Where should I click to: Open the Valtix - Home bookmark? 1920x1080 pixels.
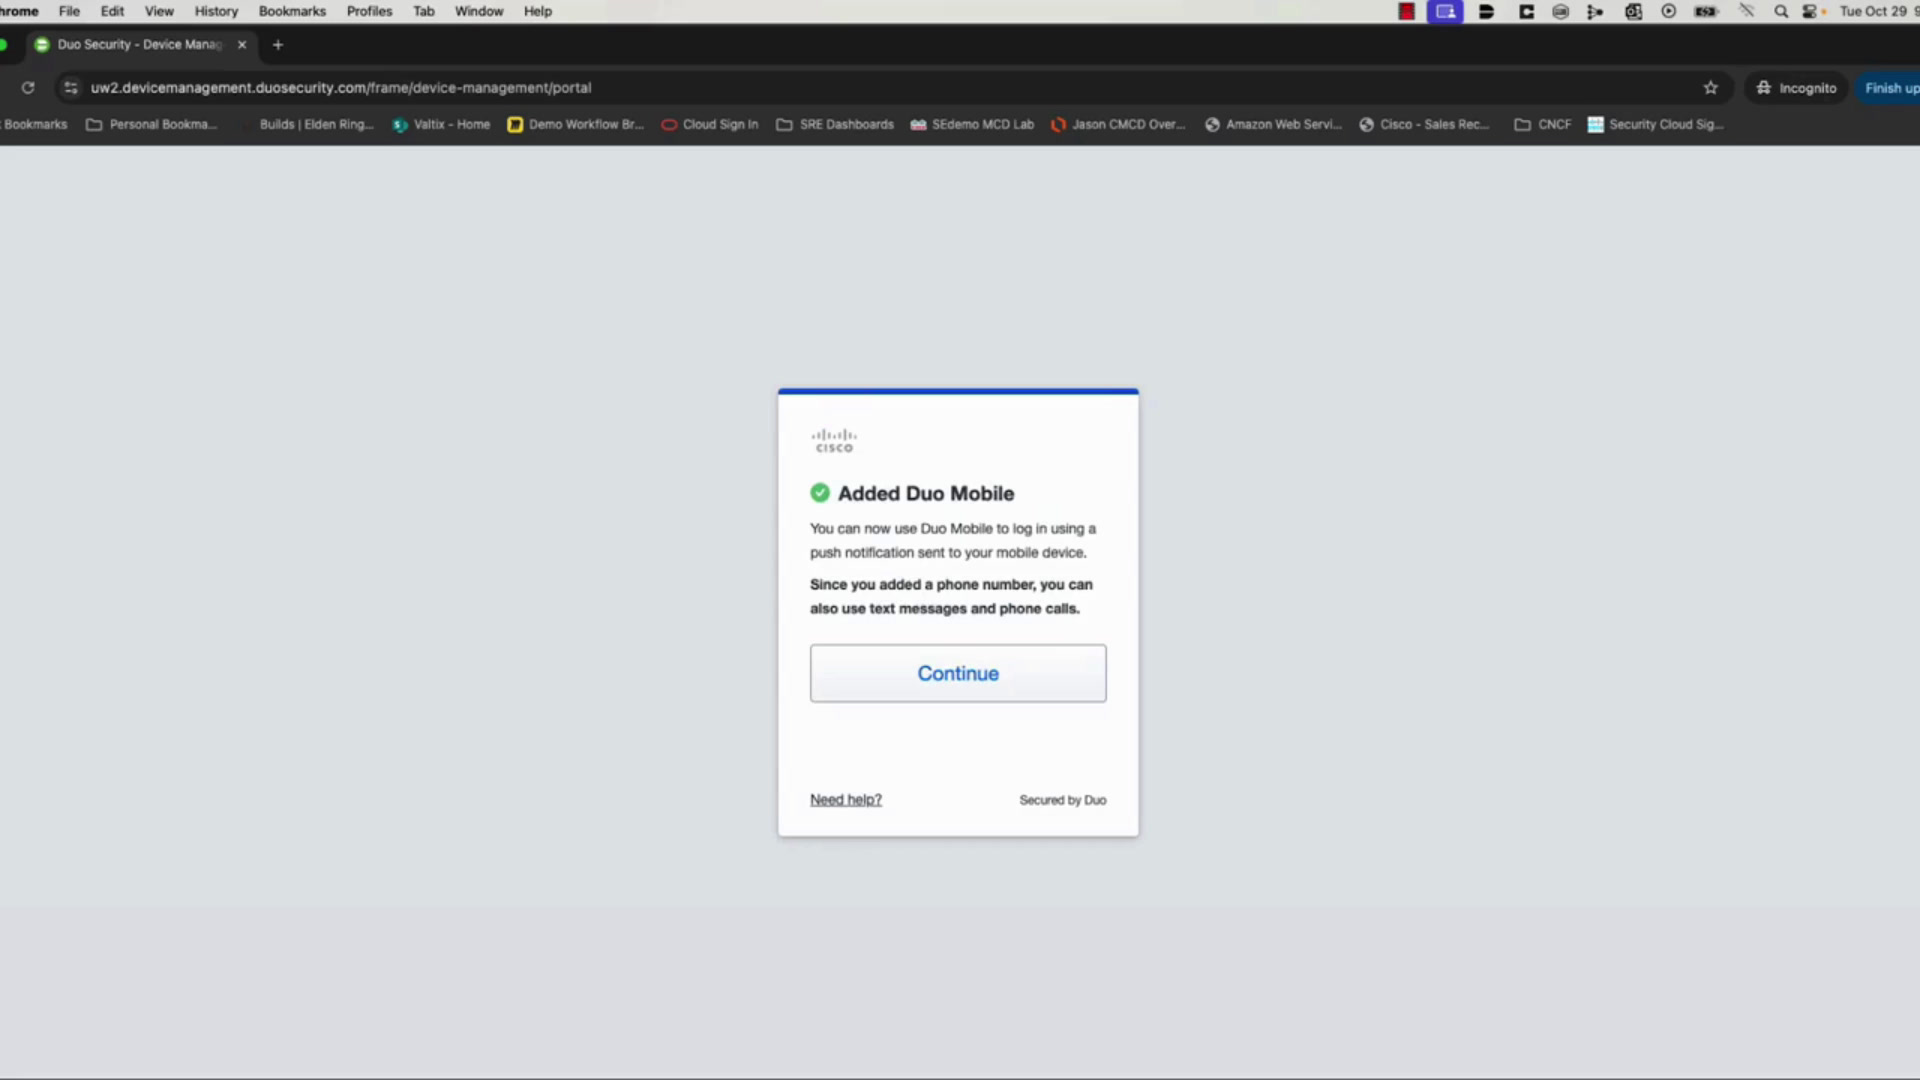point(441,125)
